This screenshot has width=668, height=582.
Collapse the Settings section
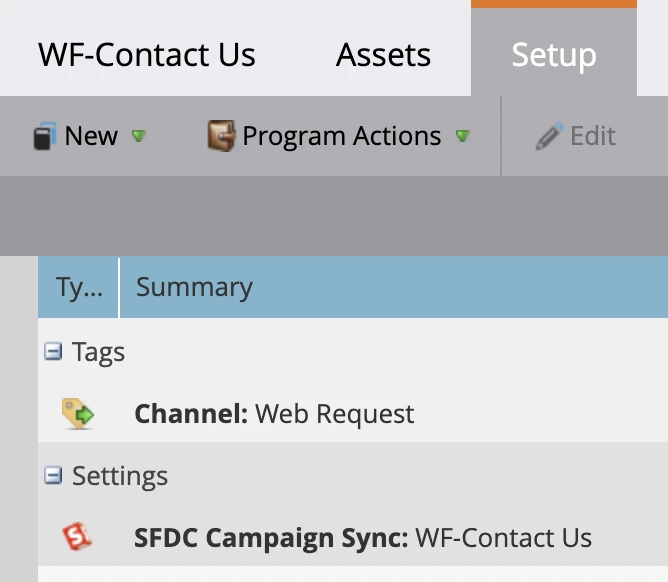tap(53, 476)
